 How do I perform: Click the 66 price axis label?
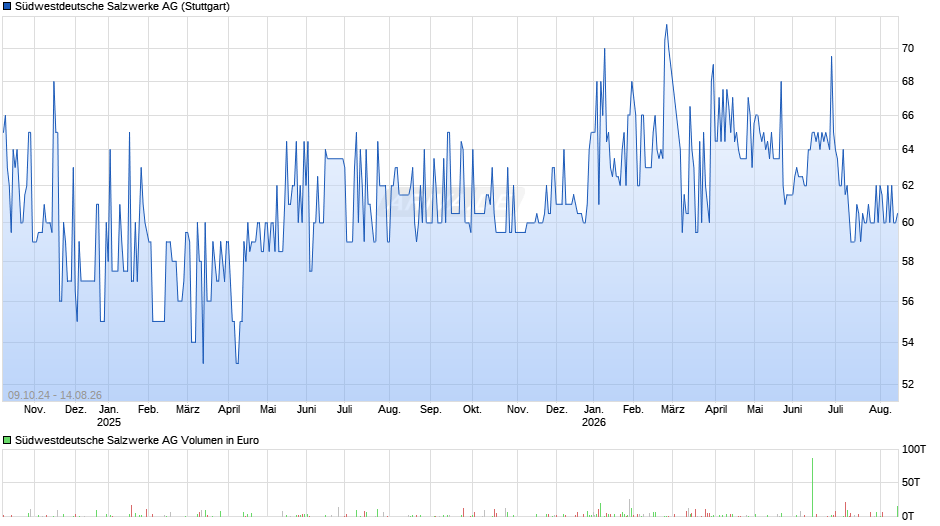point(908,115)
